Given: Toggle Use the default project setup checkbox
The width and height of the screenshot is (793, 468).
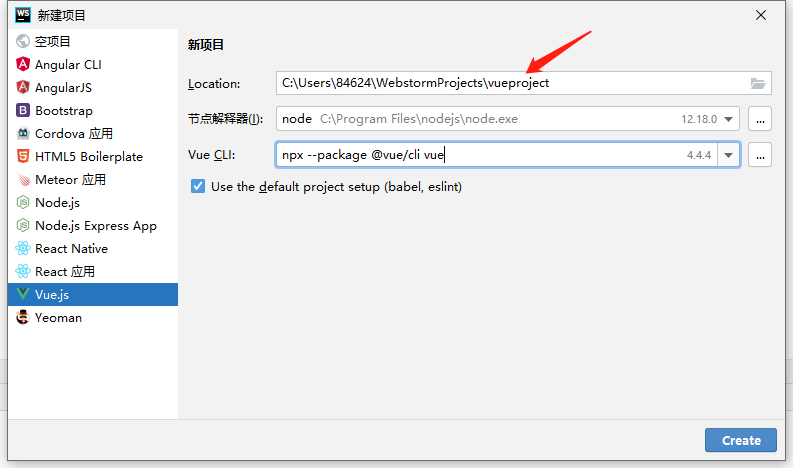Looking at the screenshot, I should click(198, 186).
